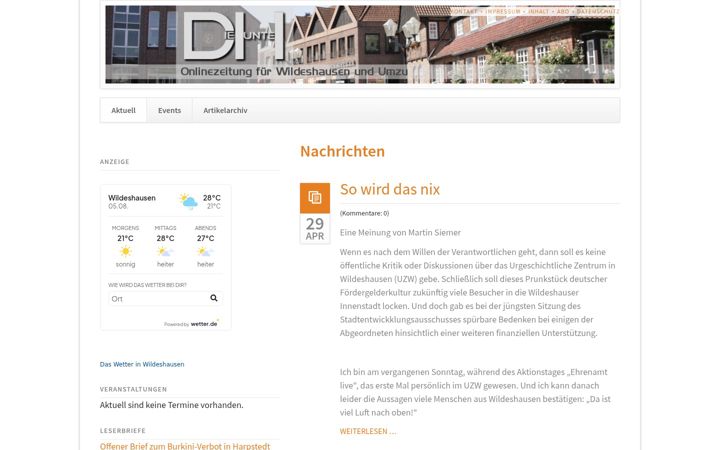Click the Anzeige sidebar heading
Screen dimensions: 720x450
[x=115, y=162]
